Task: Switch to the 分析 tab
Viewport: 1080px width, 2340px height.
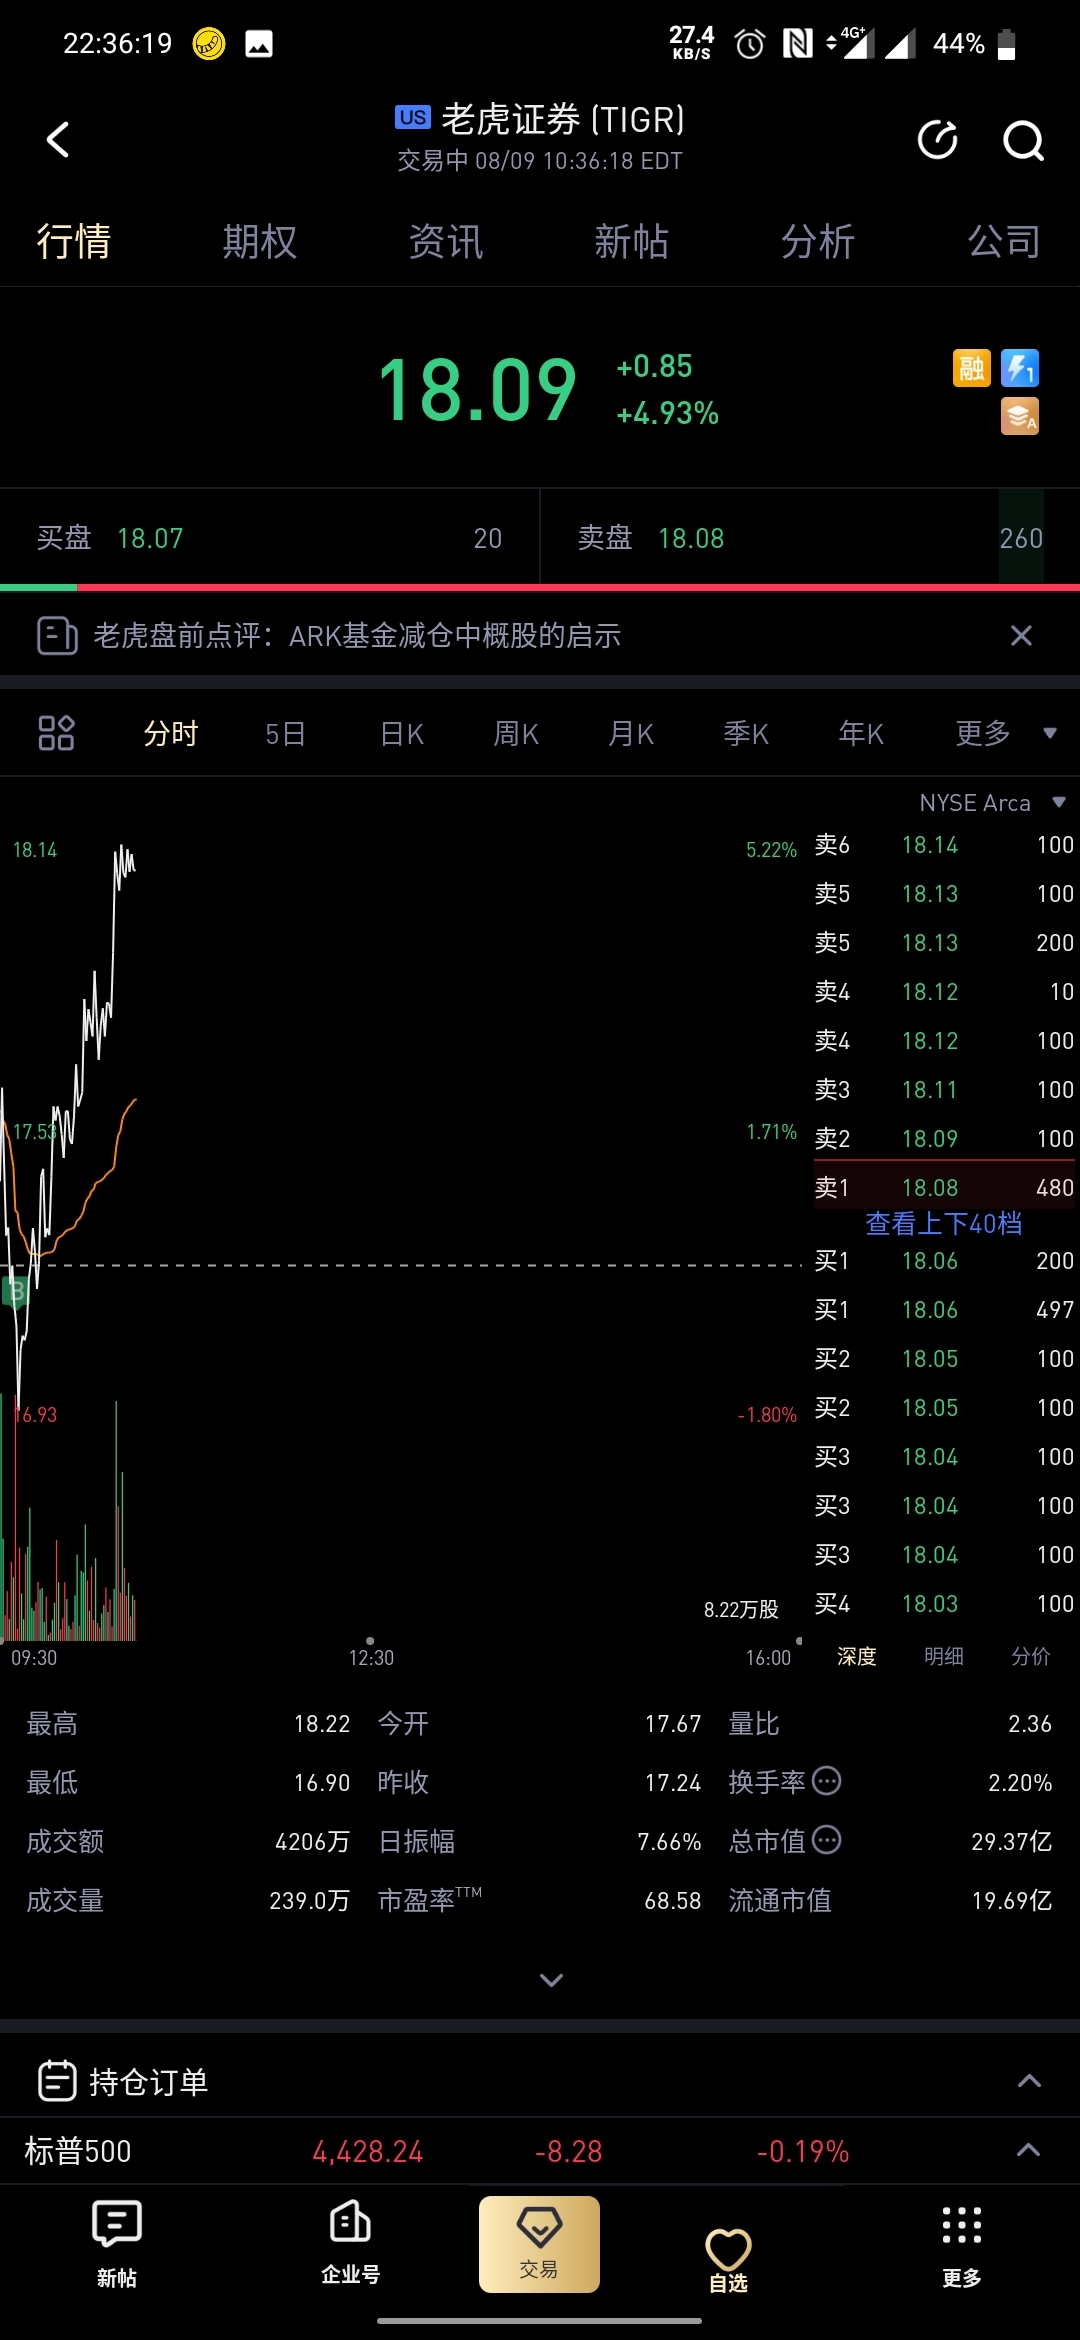Action: [818, 241]
